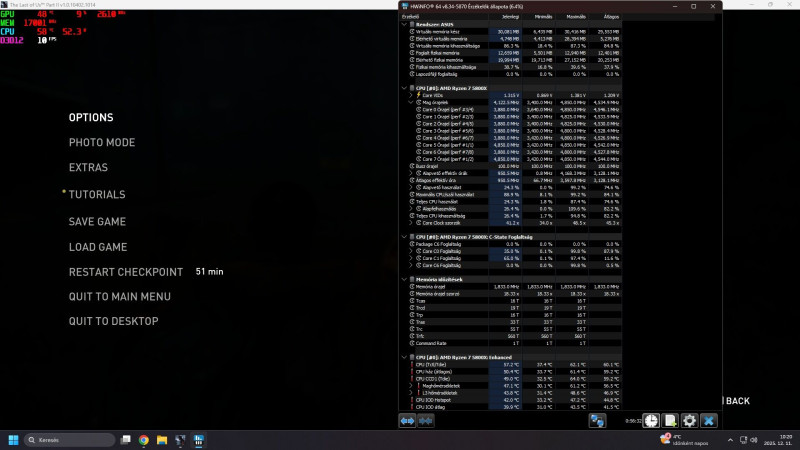
Task: Collapse C-State Foglaltság sensor group
Action: point(404,237)
